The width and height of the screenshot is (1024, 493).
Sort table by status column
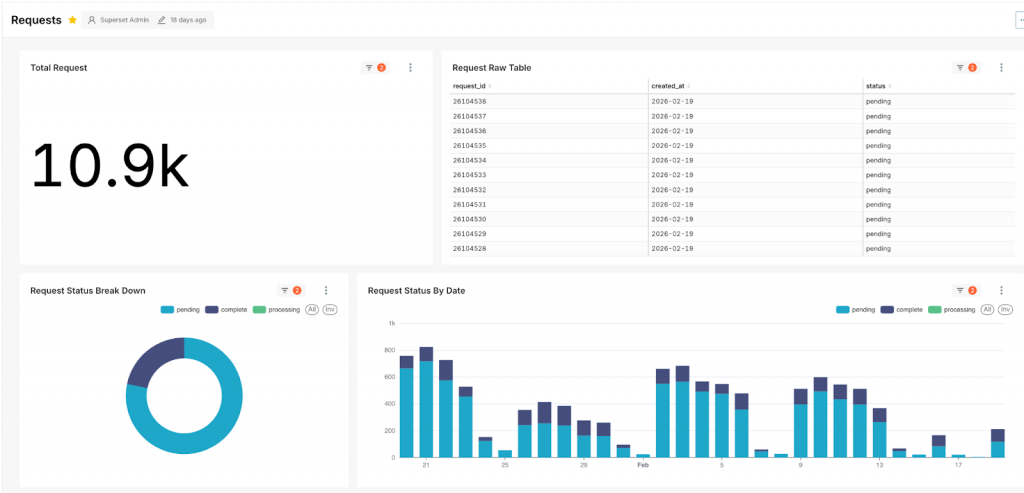[x=879, y=87]
